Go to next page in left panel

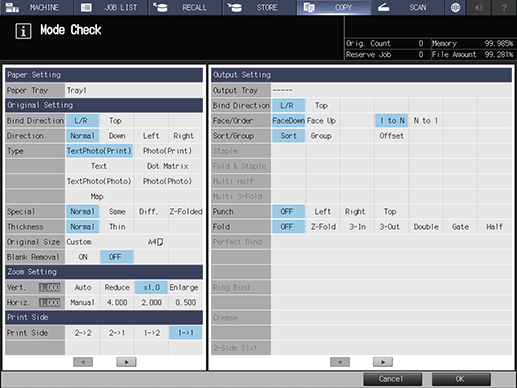pos(126,362)
